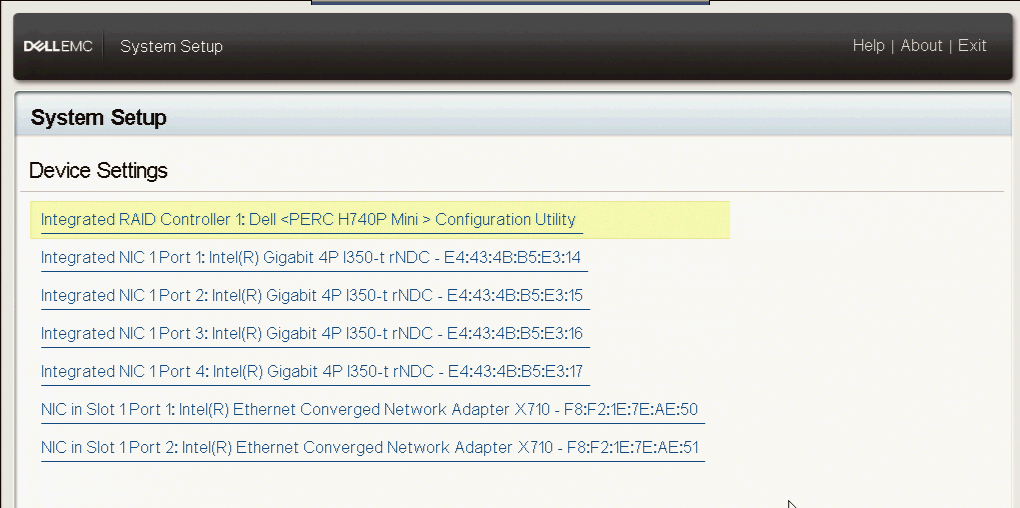The width and height of the screenshot is (1020, 508).
Task: Exit System Setup
Action: coord(972,46)
